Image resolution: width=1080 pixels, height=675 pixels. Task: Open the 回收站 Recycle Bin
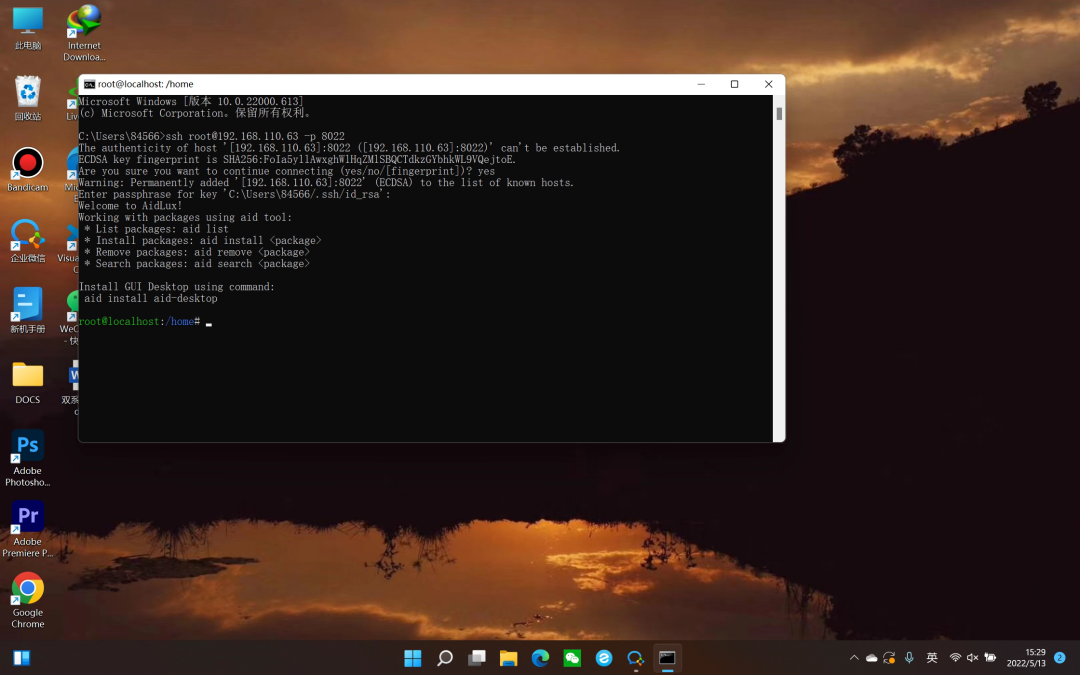pyautogui.click(x=27, y=93)
